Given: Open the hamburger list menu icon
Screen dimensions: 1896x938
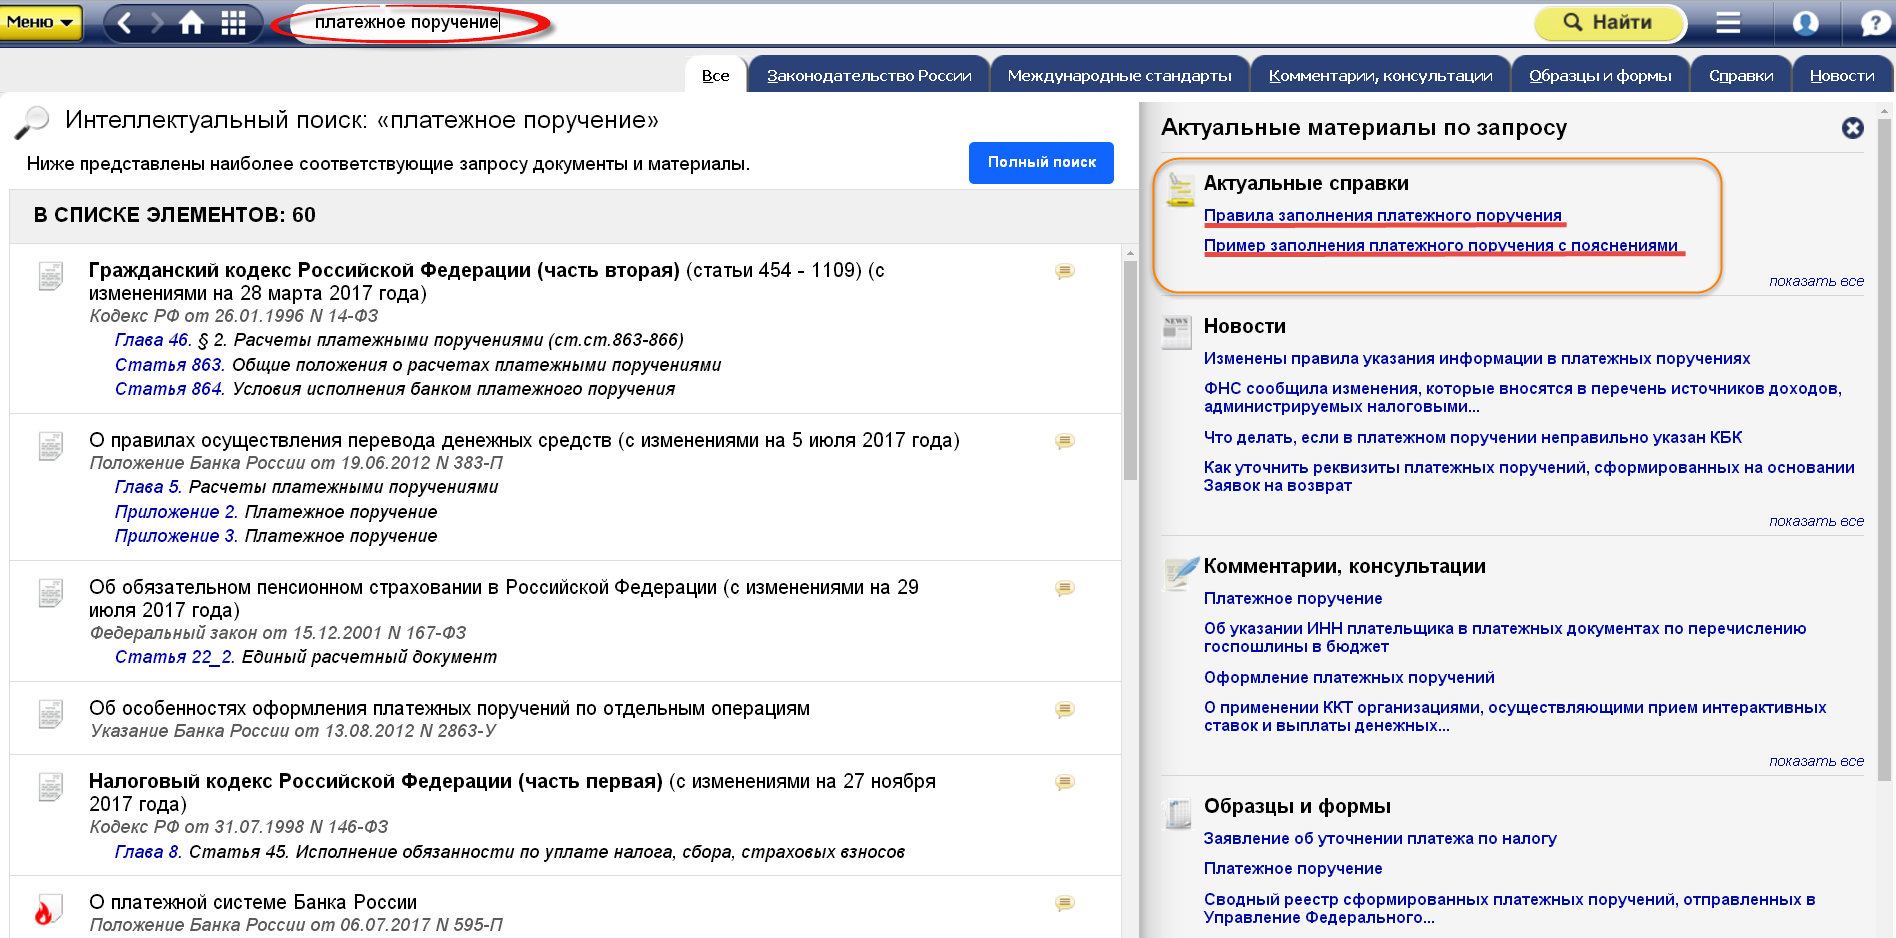Looking at the screenshot, I should pyautogui.click(x=1728, y=23).
